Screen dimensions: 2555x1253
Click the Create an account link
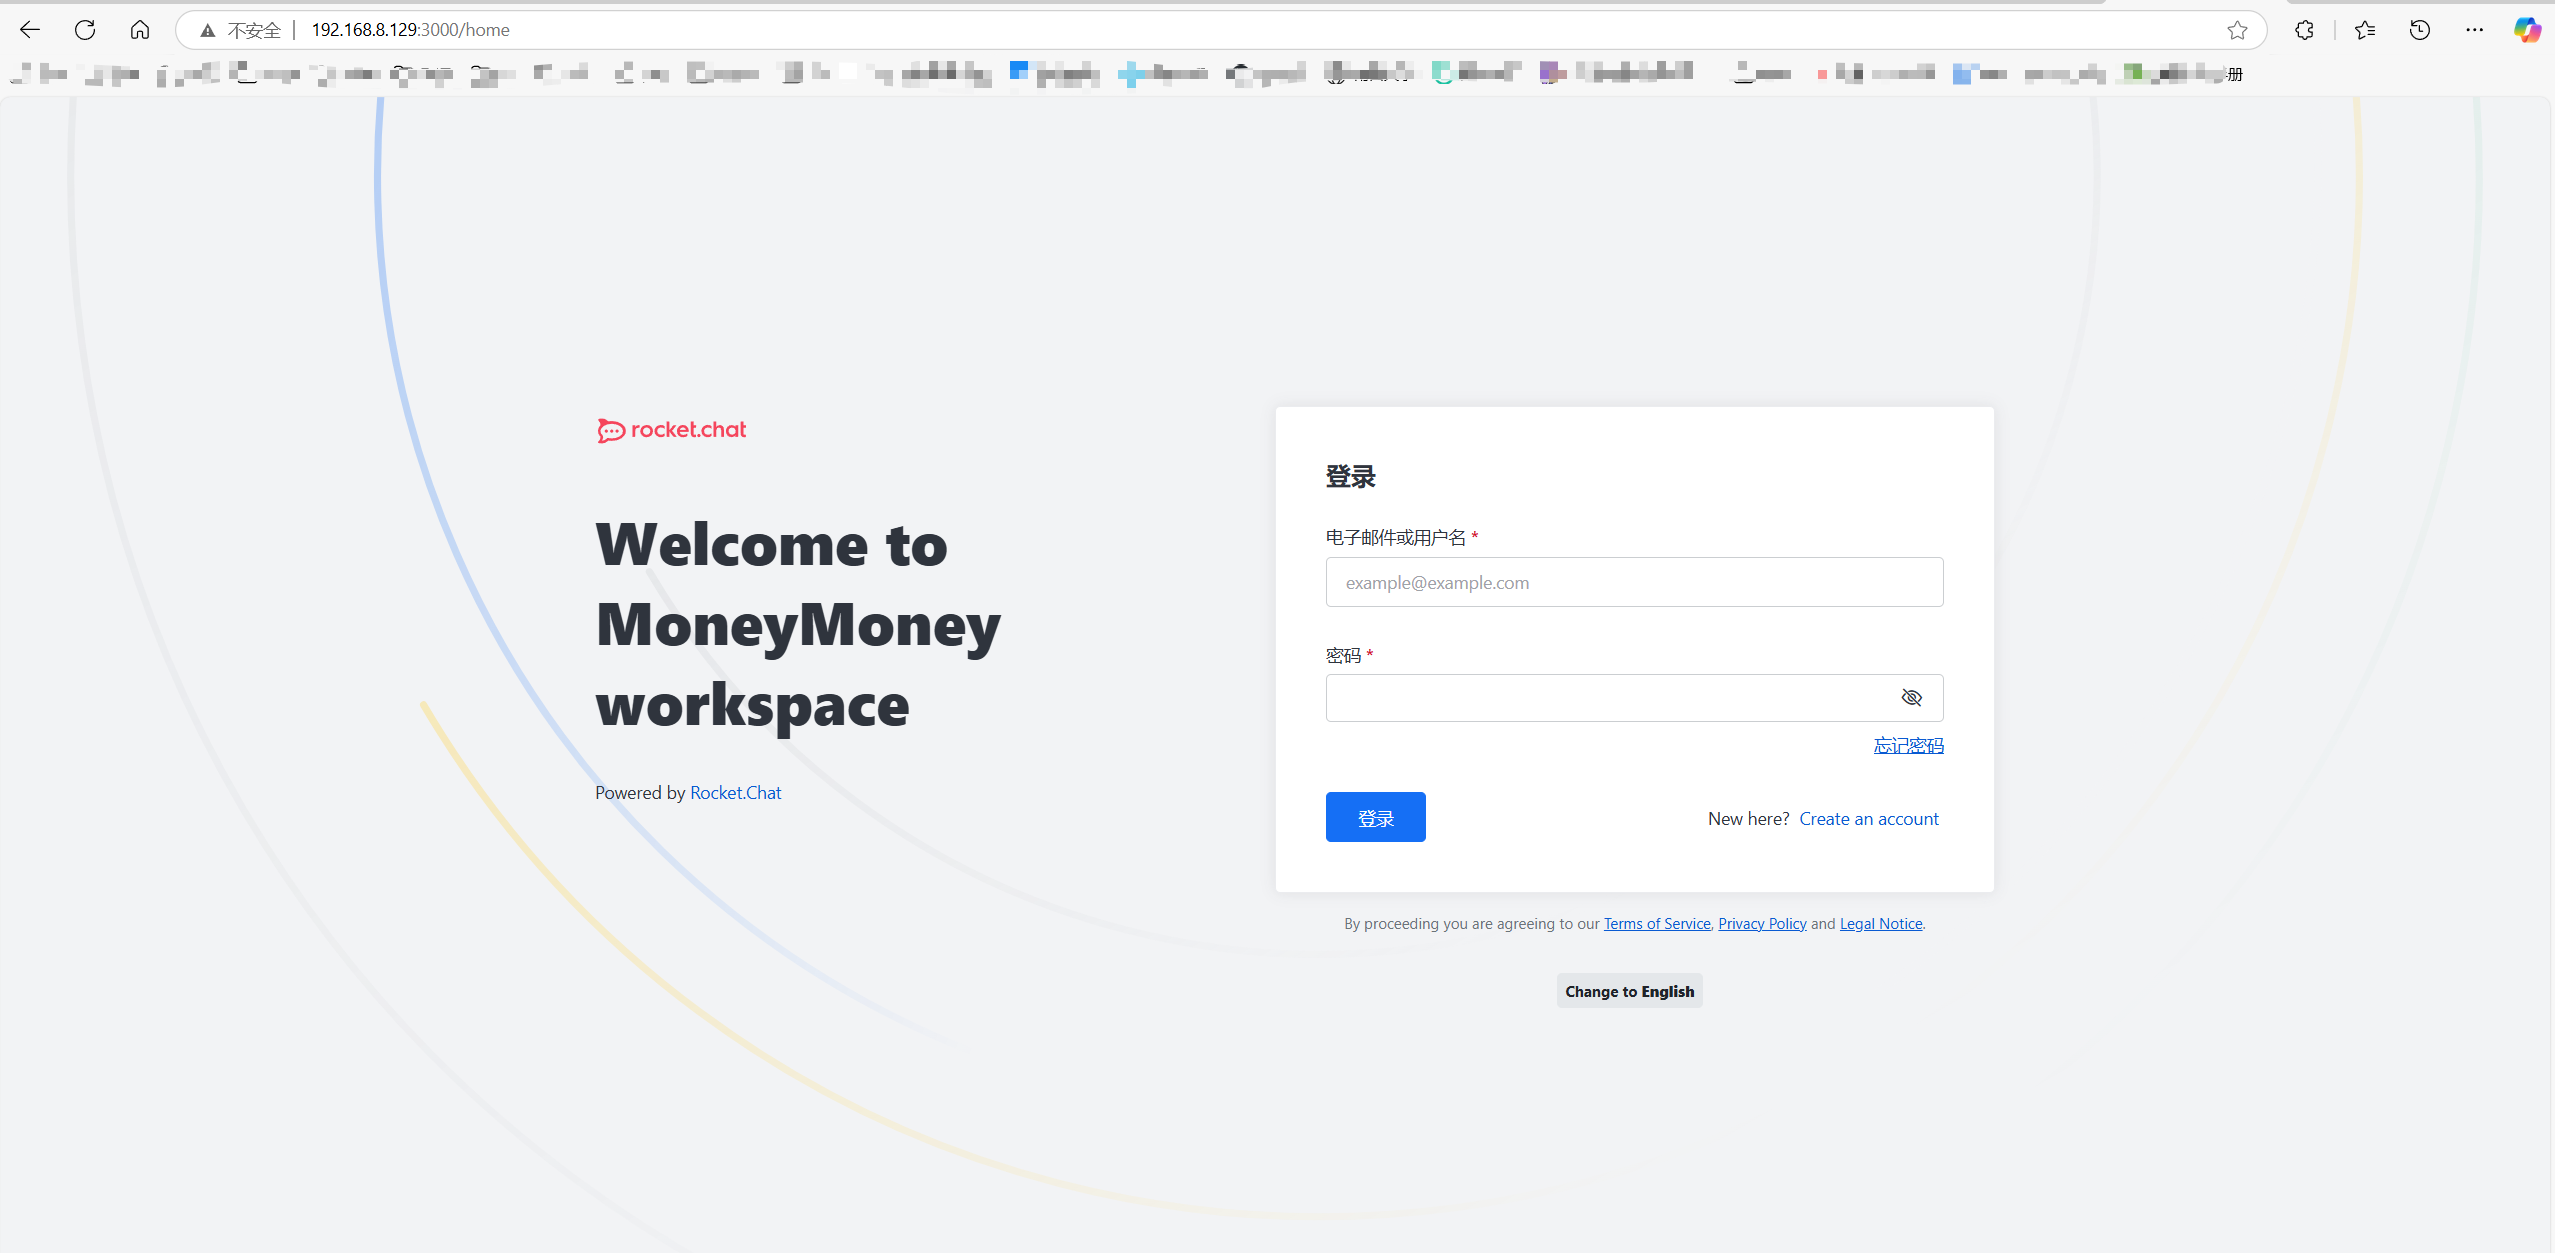point(1868,819)
